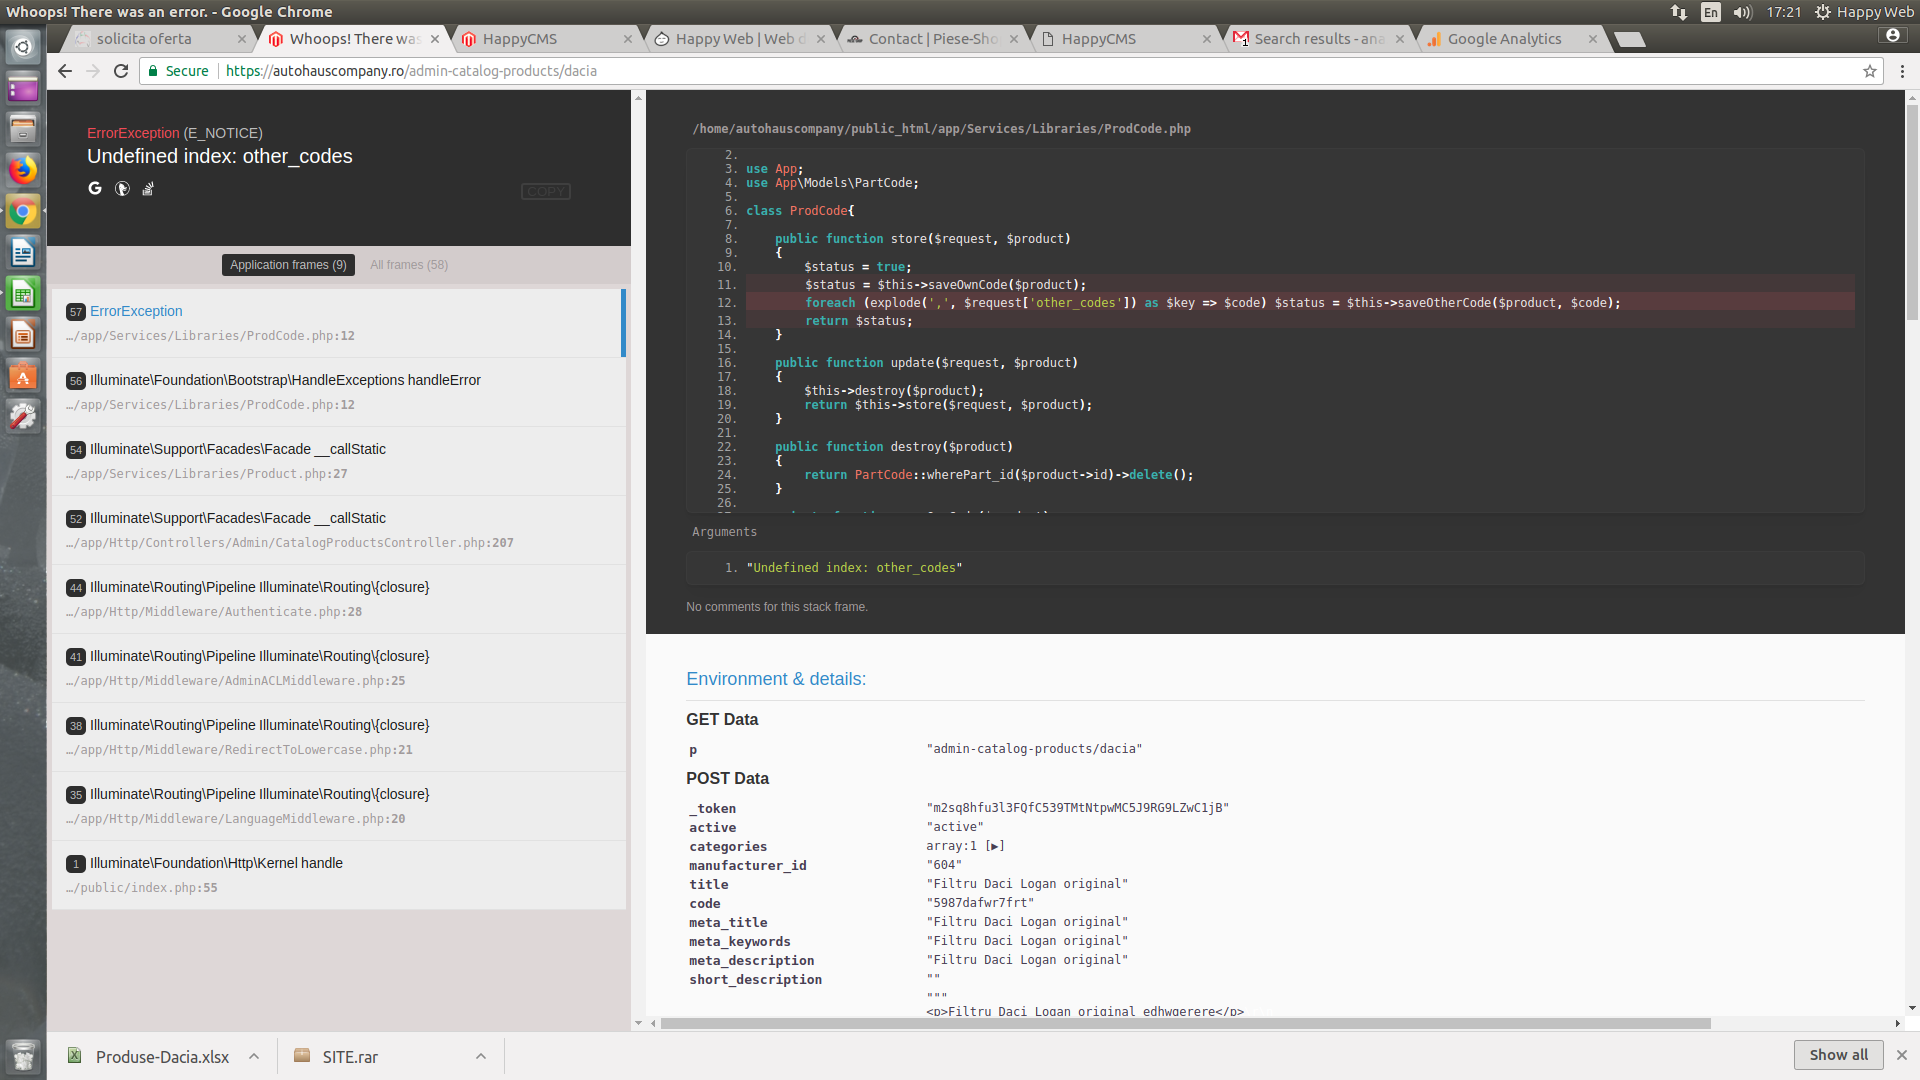This screenshot has height=1080, width=1920.
Task: Open Ubuntu Software Center
Action: coord(23,376)
